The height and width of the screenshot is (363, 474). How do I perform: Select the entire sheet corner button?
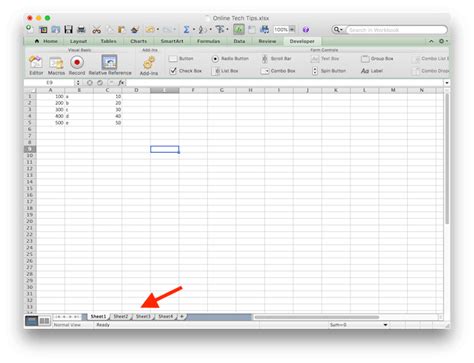(x=30, y=90)
